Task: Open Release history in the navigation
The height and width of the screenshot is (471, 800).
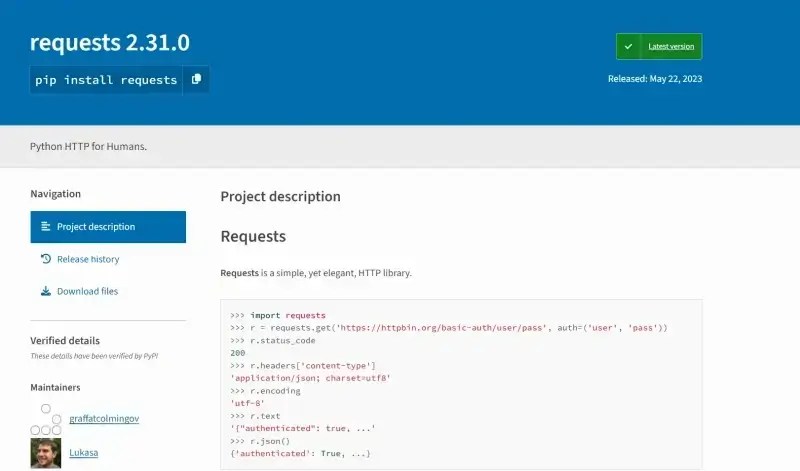Action: [88, 259]
